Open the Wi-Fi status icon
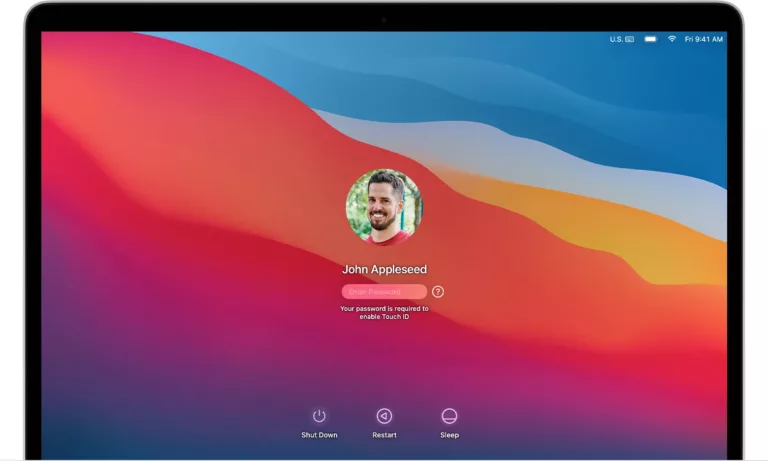The width and height of the screenshot is (768, 461). coord(672,39)
